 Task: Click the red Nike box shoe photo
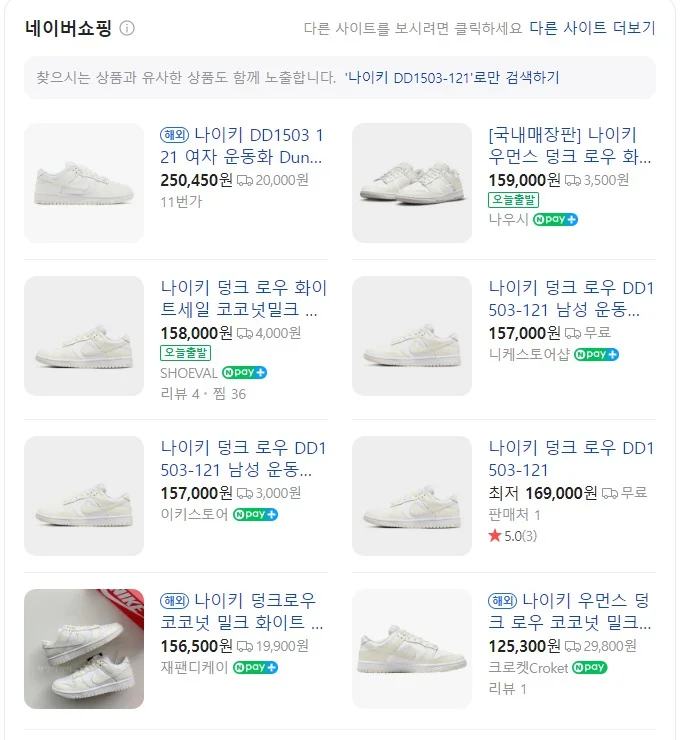(x=84, y=649)
